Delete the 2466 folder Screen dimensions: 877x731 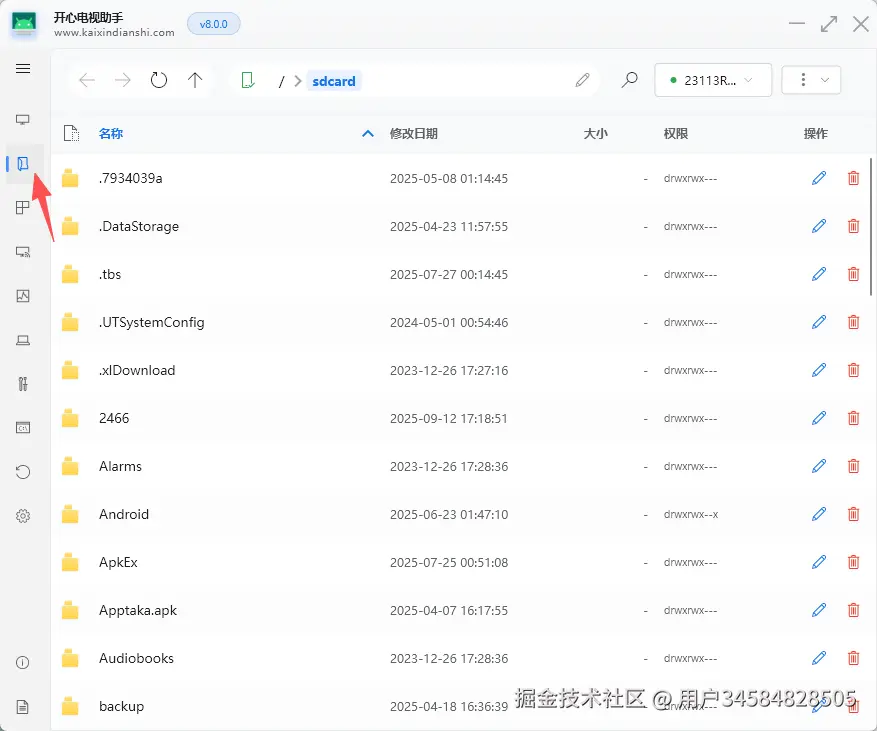pos(854,418)
